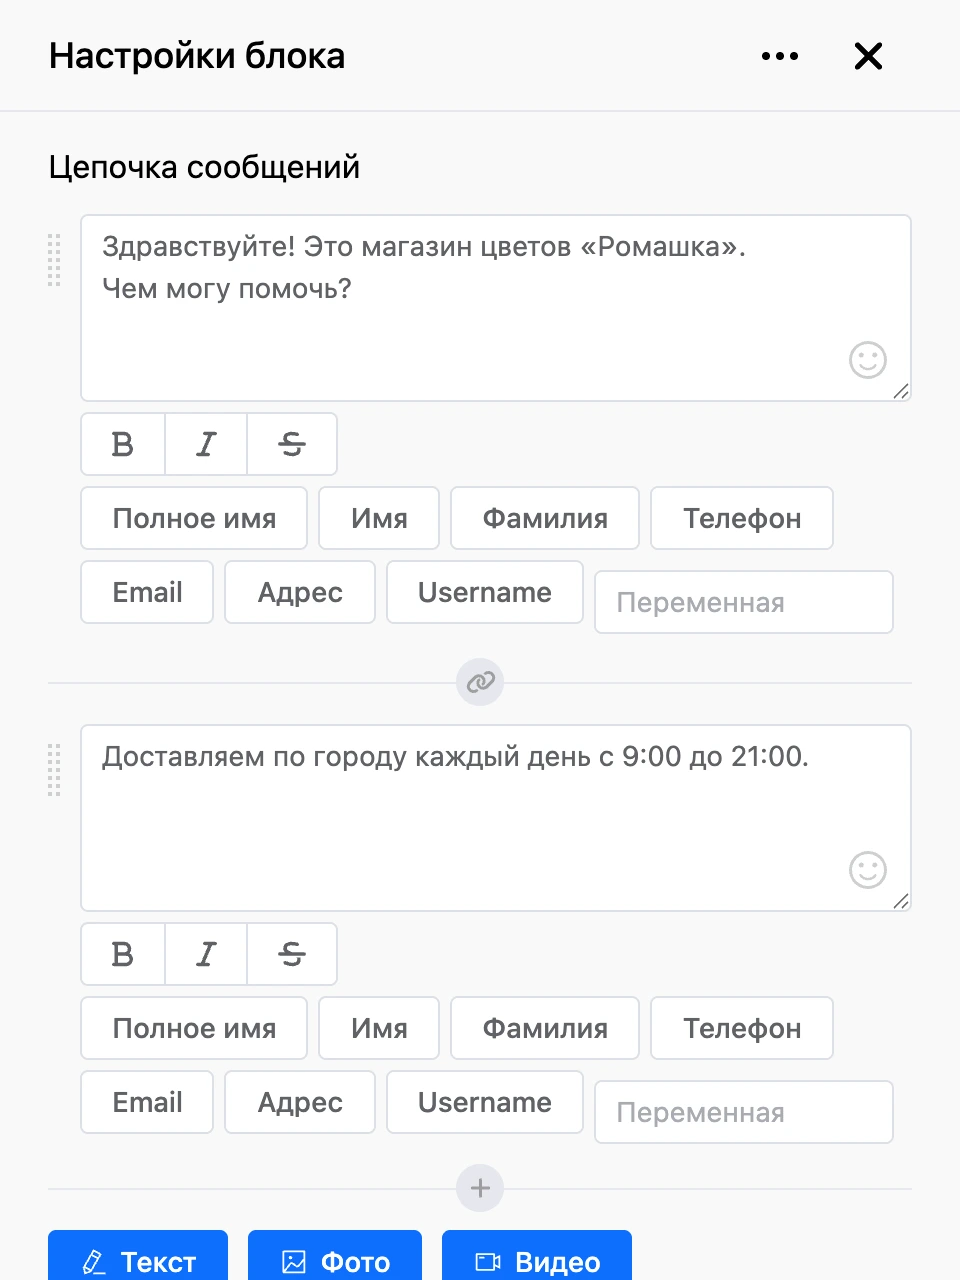Add a Фото message block

(335, 1256)
